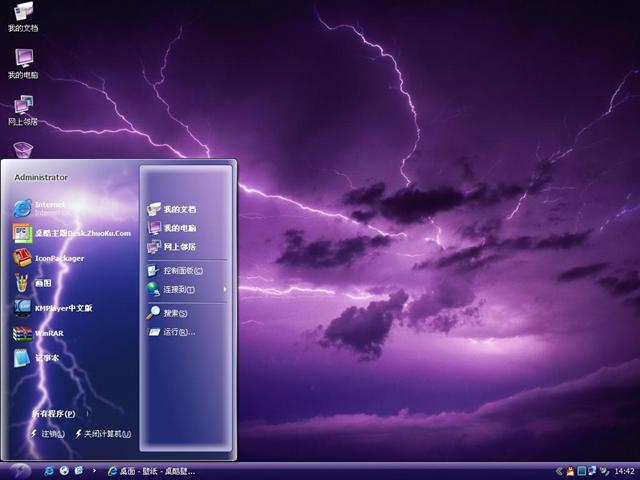
Task: Launch Internet Explorer from Quick Launch
Action: coord(49,471)
